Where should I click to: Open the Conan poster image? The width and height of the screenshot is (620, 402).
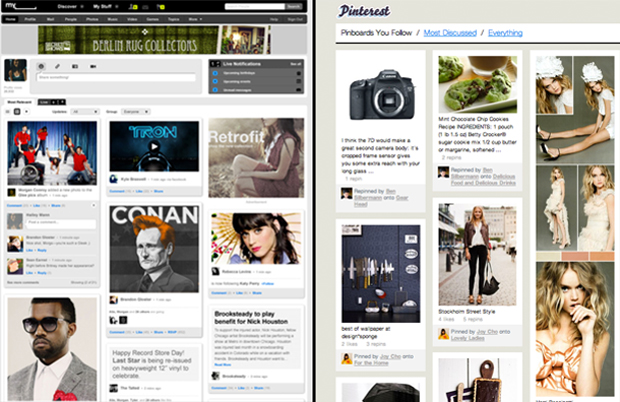tap(154, 249)
